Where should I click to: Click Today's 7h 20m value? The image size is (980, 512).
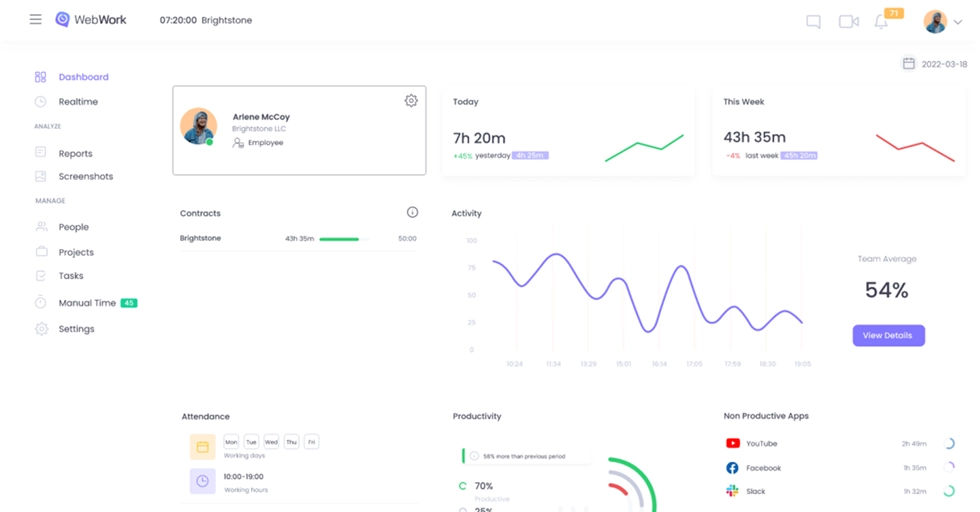click(479, 138)
